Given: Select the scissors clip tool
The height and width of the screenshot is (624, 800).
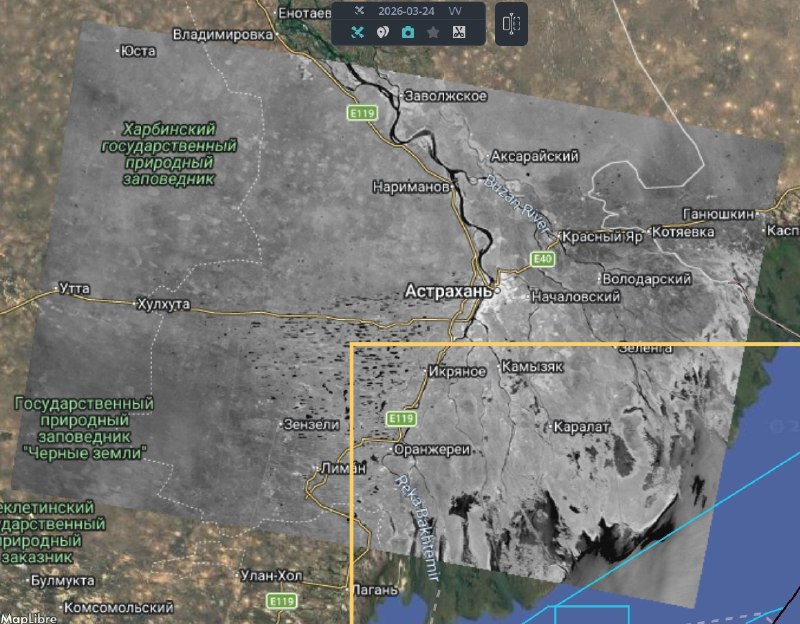Looking at the screenshot, I should coord(459,32).
